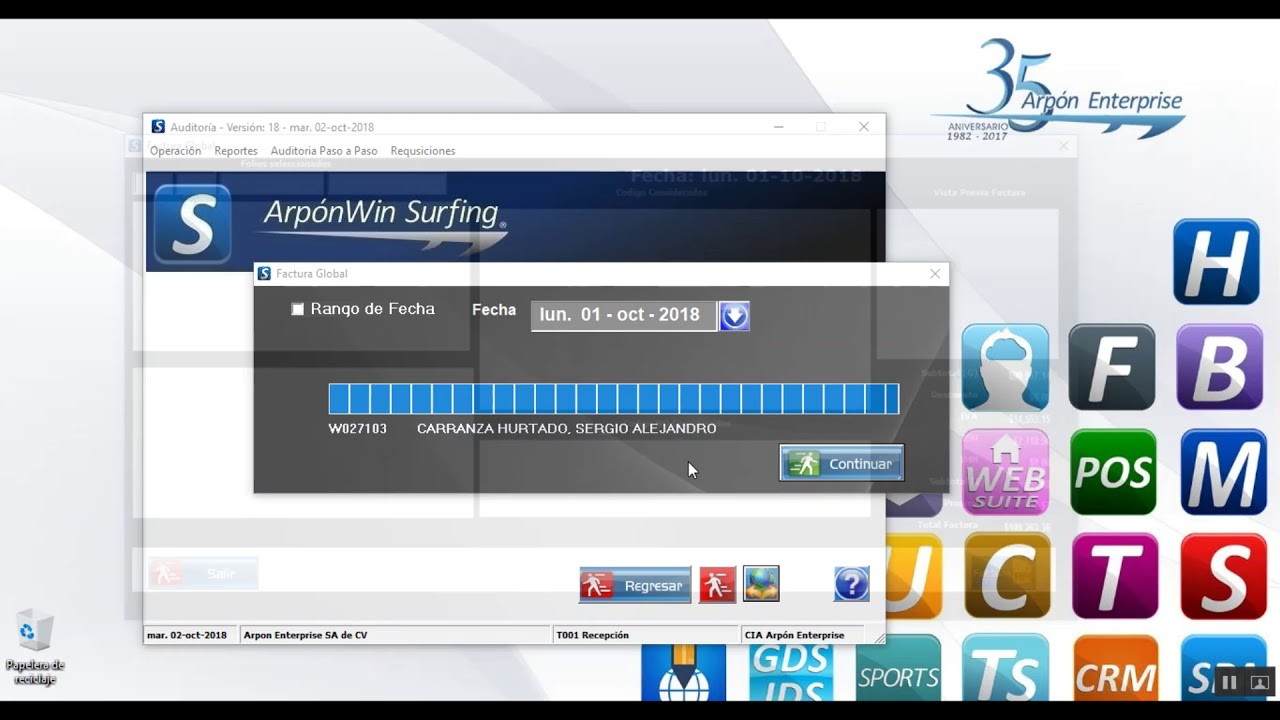This screenshot has height=720, width=1280.
Task: Click the Continuar button
Action: pos(842,463)
